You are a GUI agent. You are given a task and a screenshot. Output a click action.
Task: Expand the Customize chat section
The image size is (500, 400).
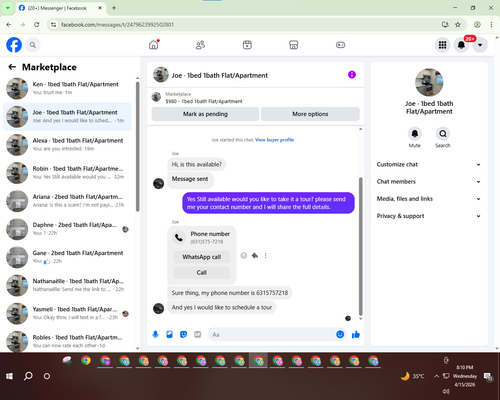pyautogui.click(x=429, y=164)
